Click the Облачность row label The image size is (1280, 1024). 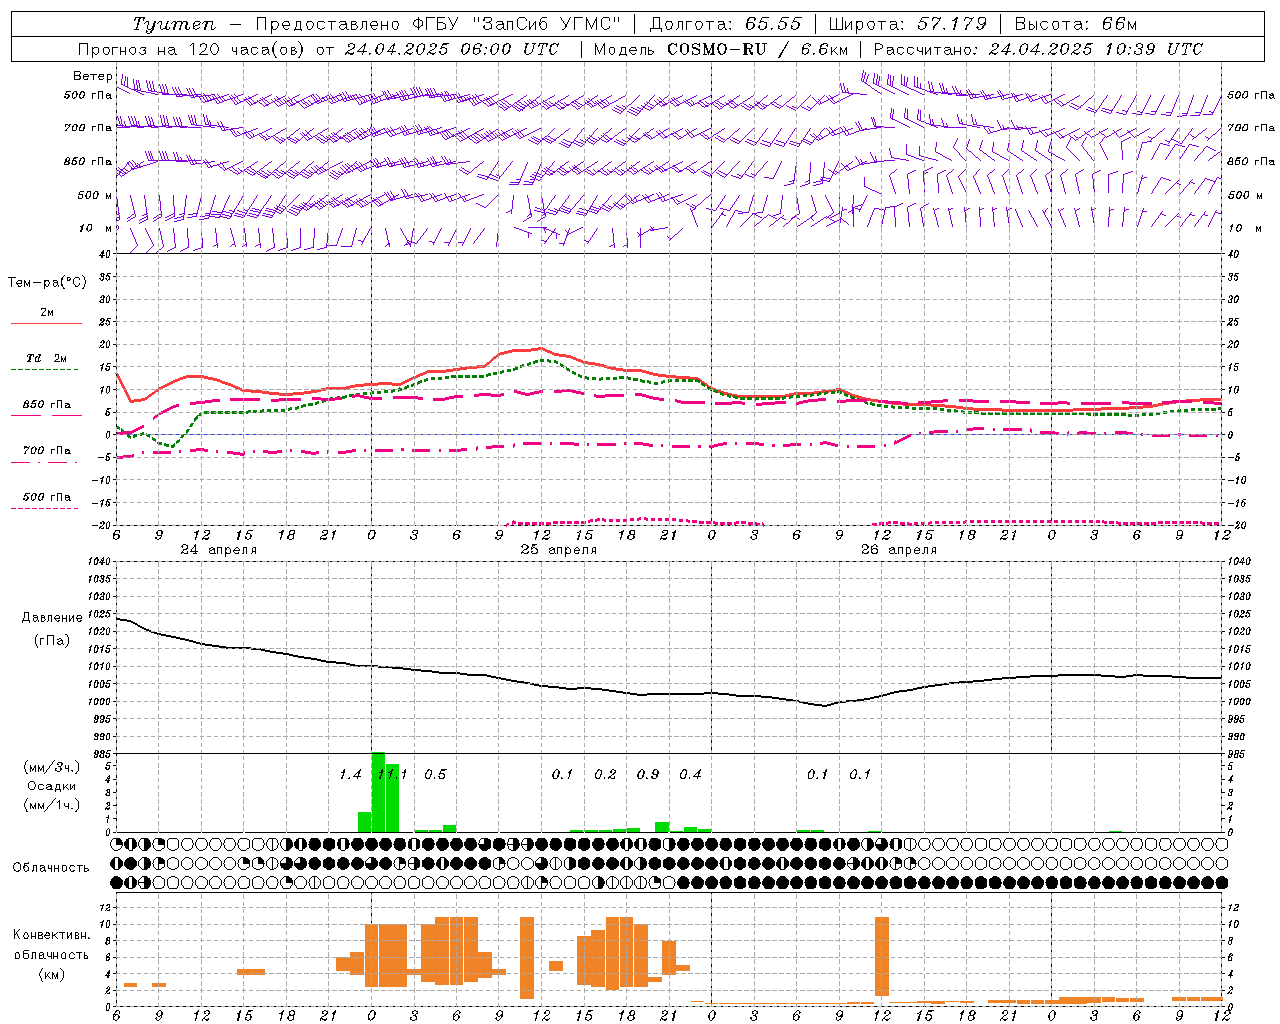[51, 867]
